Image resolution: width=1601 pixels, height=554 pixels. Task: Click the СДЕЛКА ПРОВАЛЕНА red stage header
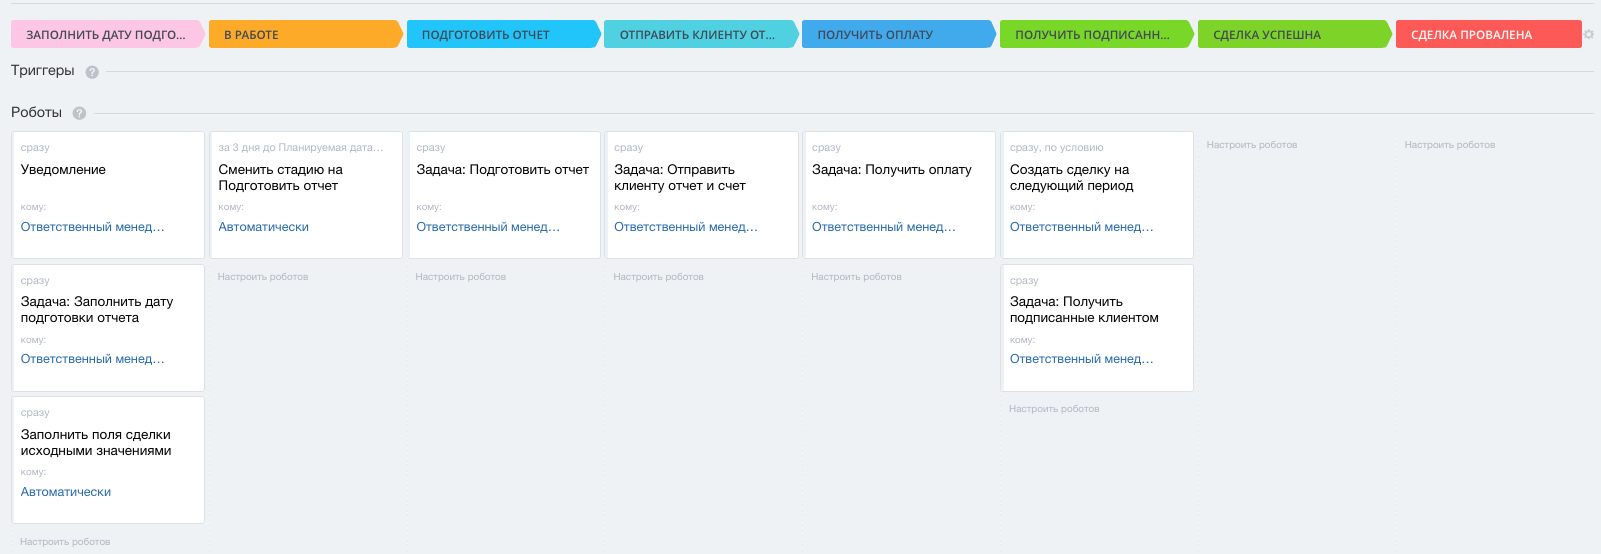[1486, 35]
